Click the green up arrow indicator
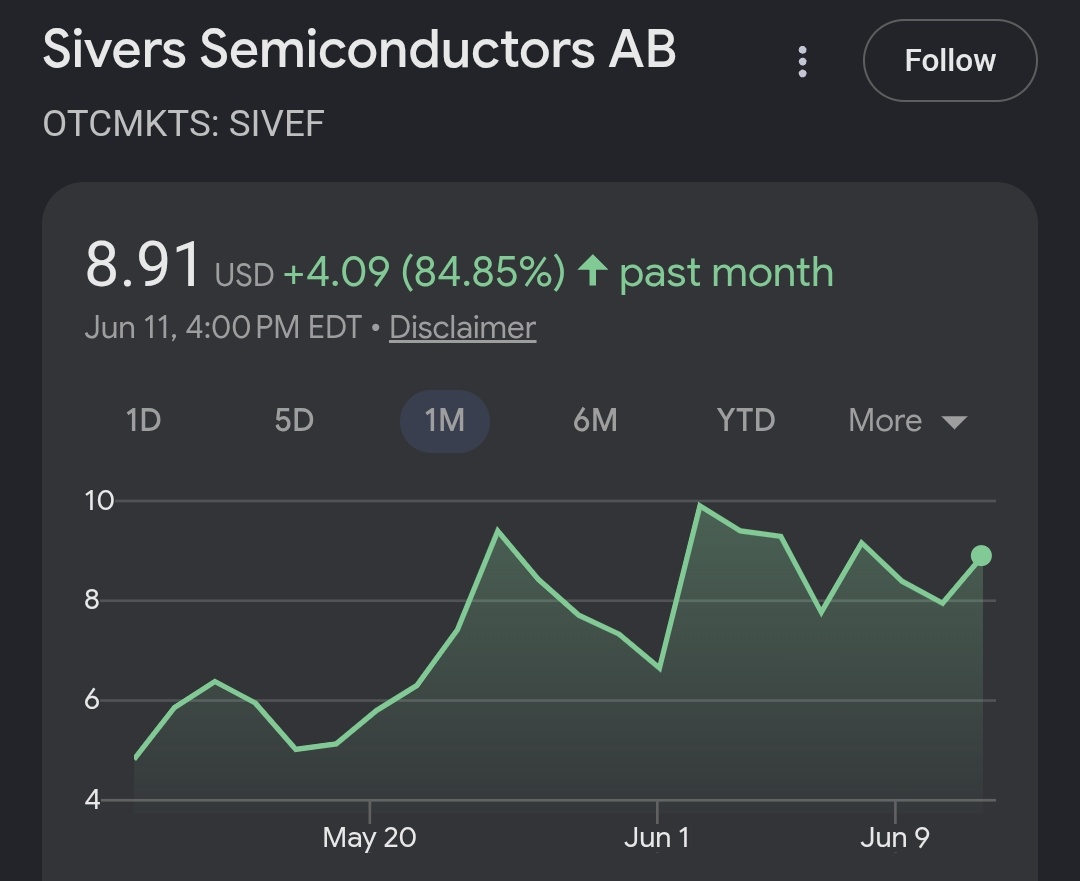Screen dimensions: 1080x881 (592, 270)
